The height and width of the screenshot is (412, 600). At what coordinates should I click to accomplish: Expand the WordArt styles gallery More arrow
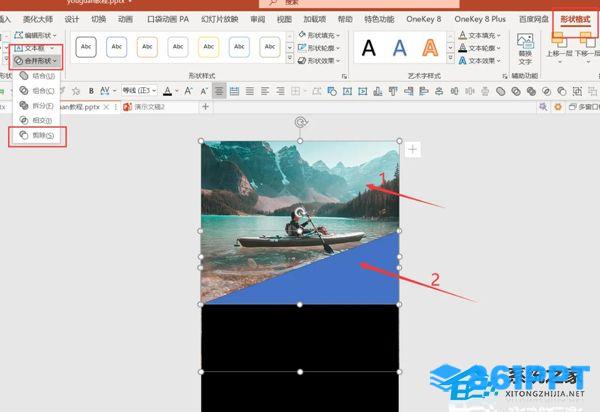451,59
